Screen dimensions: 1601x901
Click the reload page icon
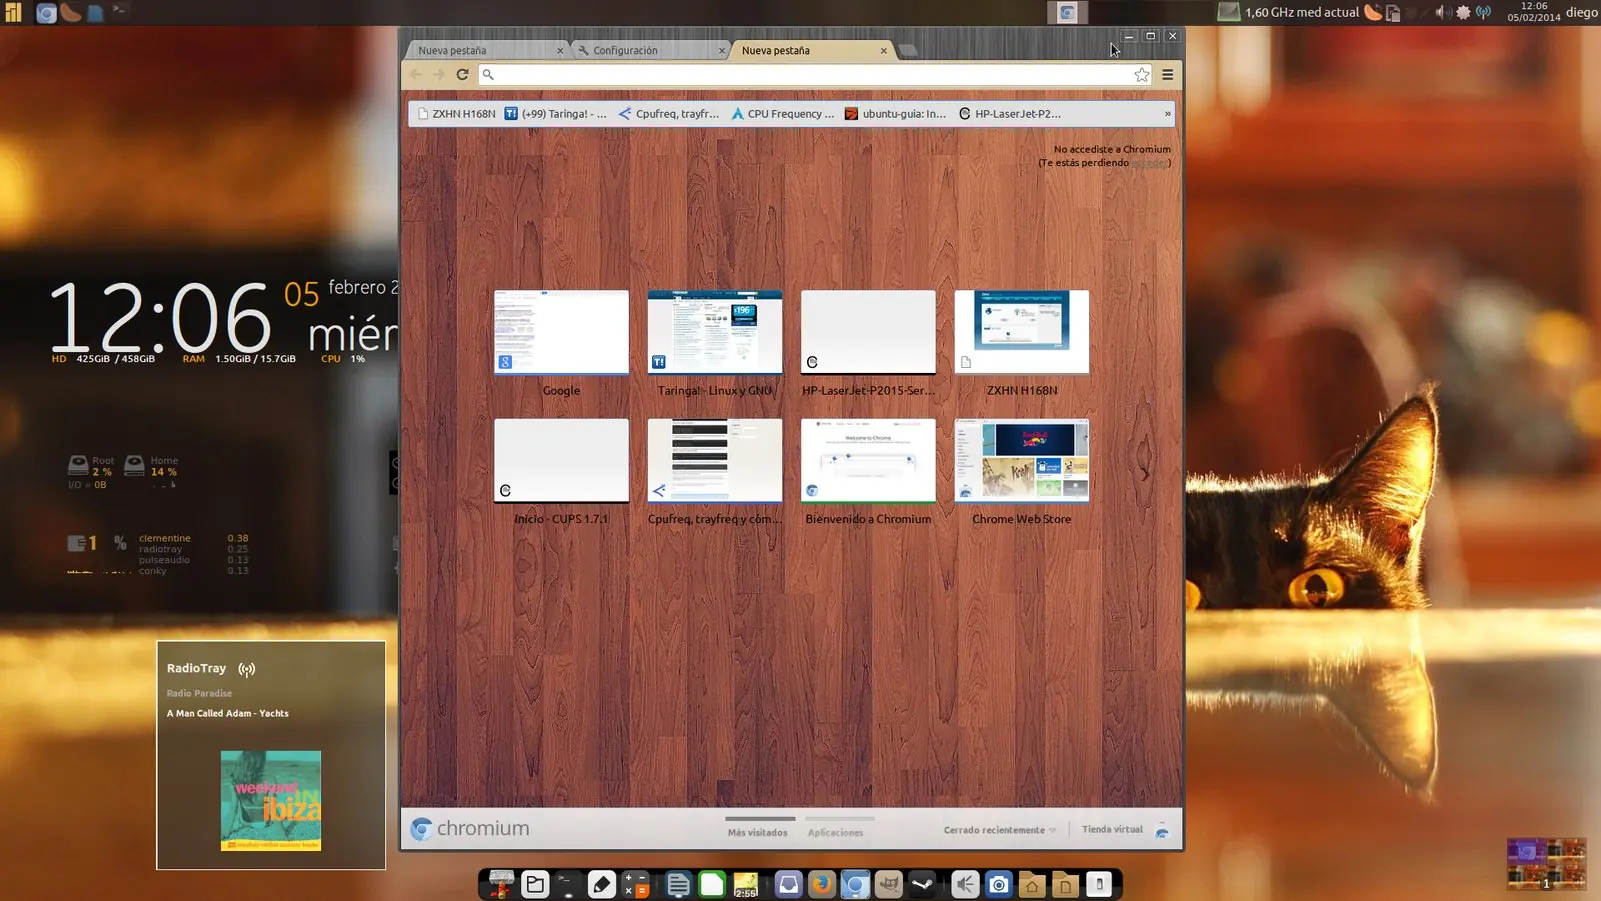(x=462, y=74)
